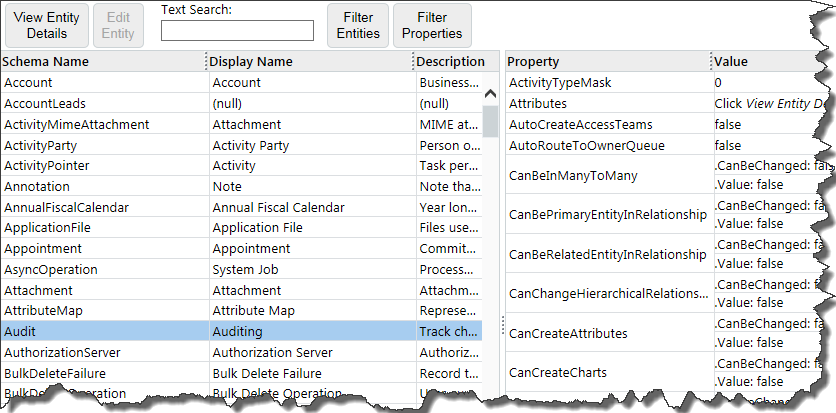Click the Description column header

450,62
